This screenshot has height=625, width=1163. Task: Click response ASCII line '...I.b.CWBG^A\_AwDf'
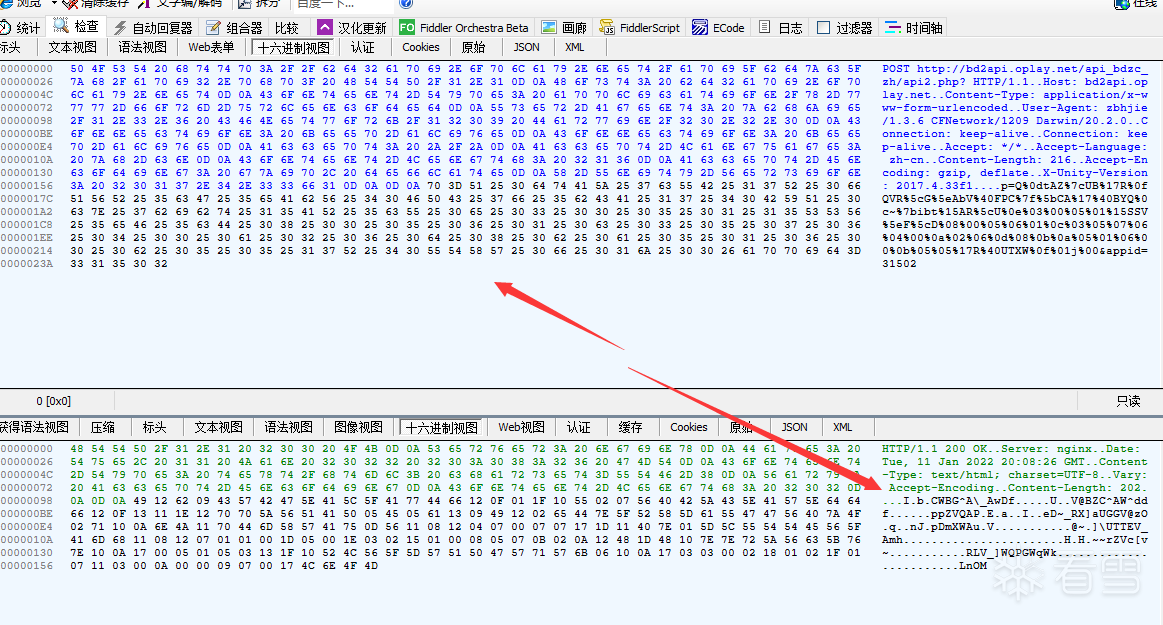coord(1015,500)
